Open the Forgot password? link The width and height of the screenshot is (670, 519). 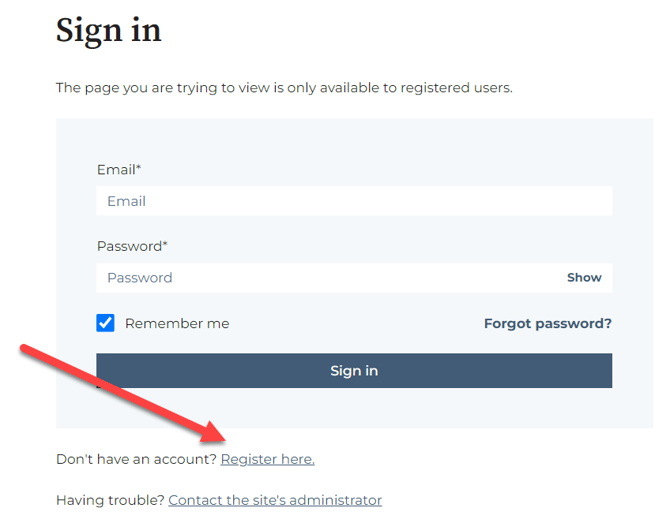tap(547, 324)
